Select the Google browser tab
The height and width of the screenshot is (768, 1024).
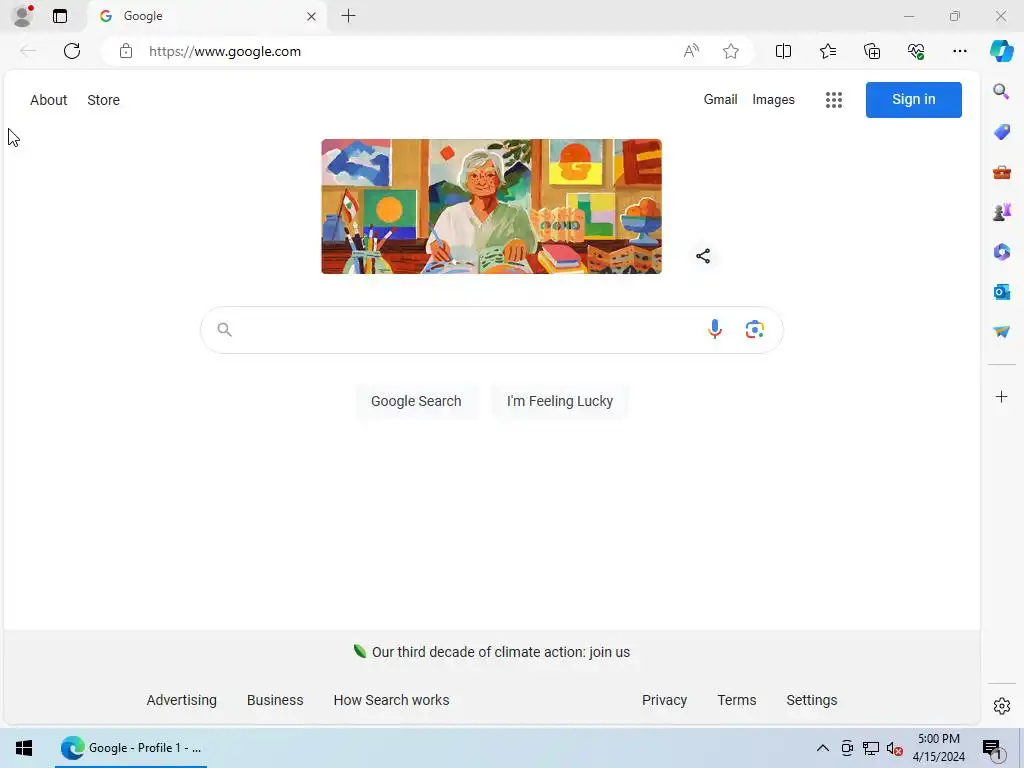pyautogui.click(x=207, y=16)
